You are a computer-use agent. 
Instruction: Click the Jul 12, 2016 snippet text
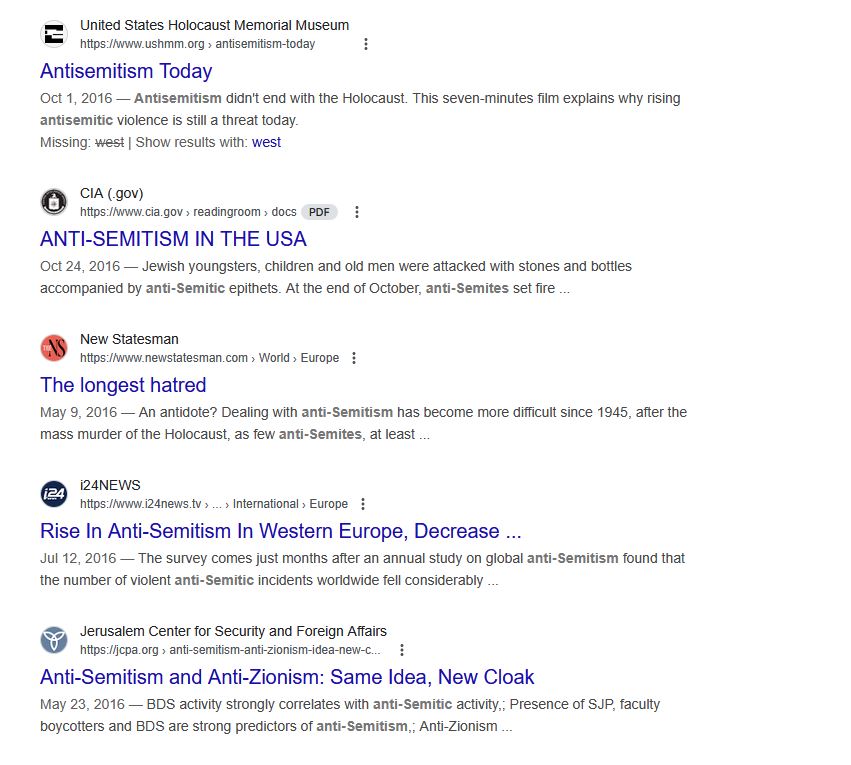point(362,569)
